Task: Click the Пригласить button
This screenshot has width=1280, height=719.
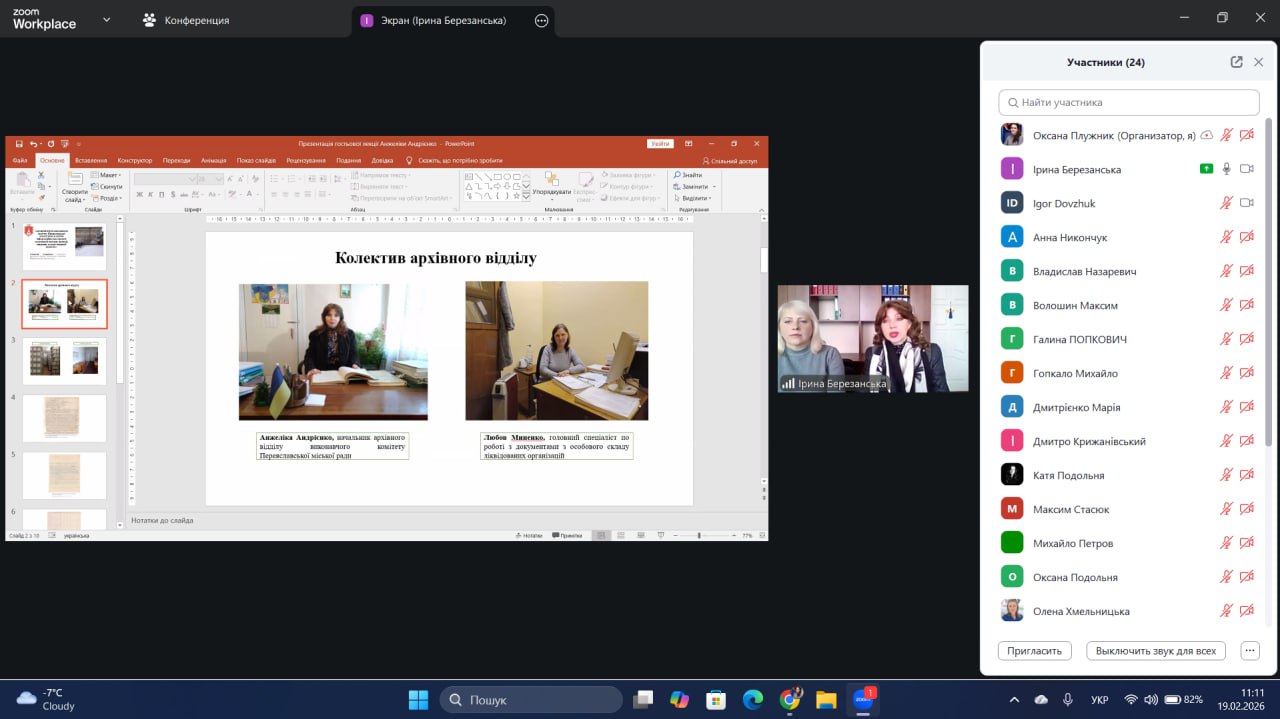Action: [x=1034, y=650]
